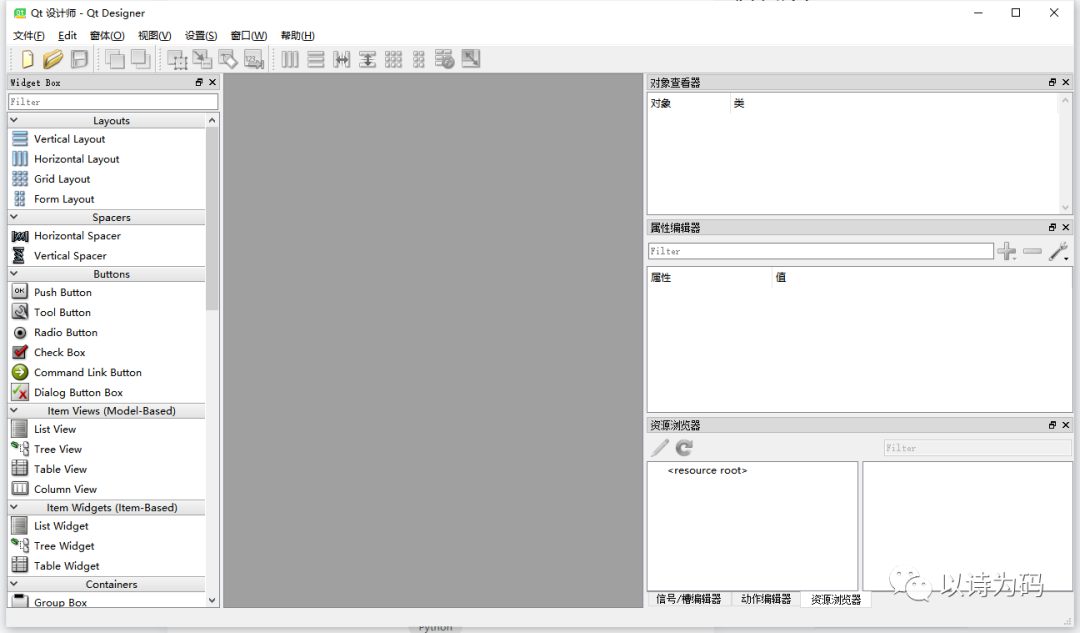Open the 帮助(H) menu

click(x=298, y=35)
